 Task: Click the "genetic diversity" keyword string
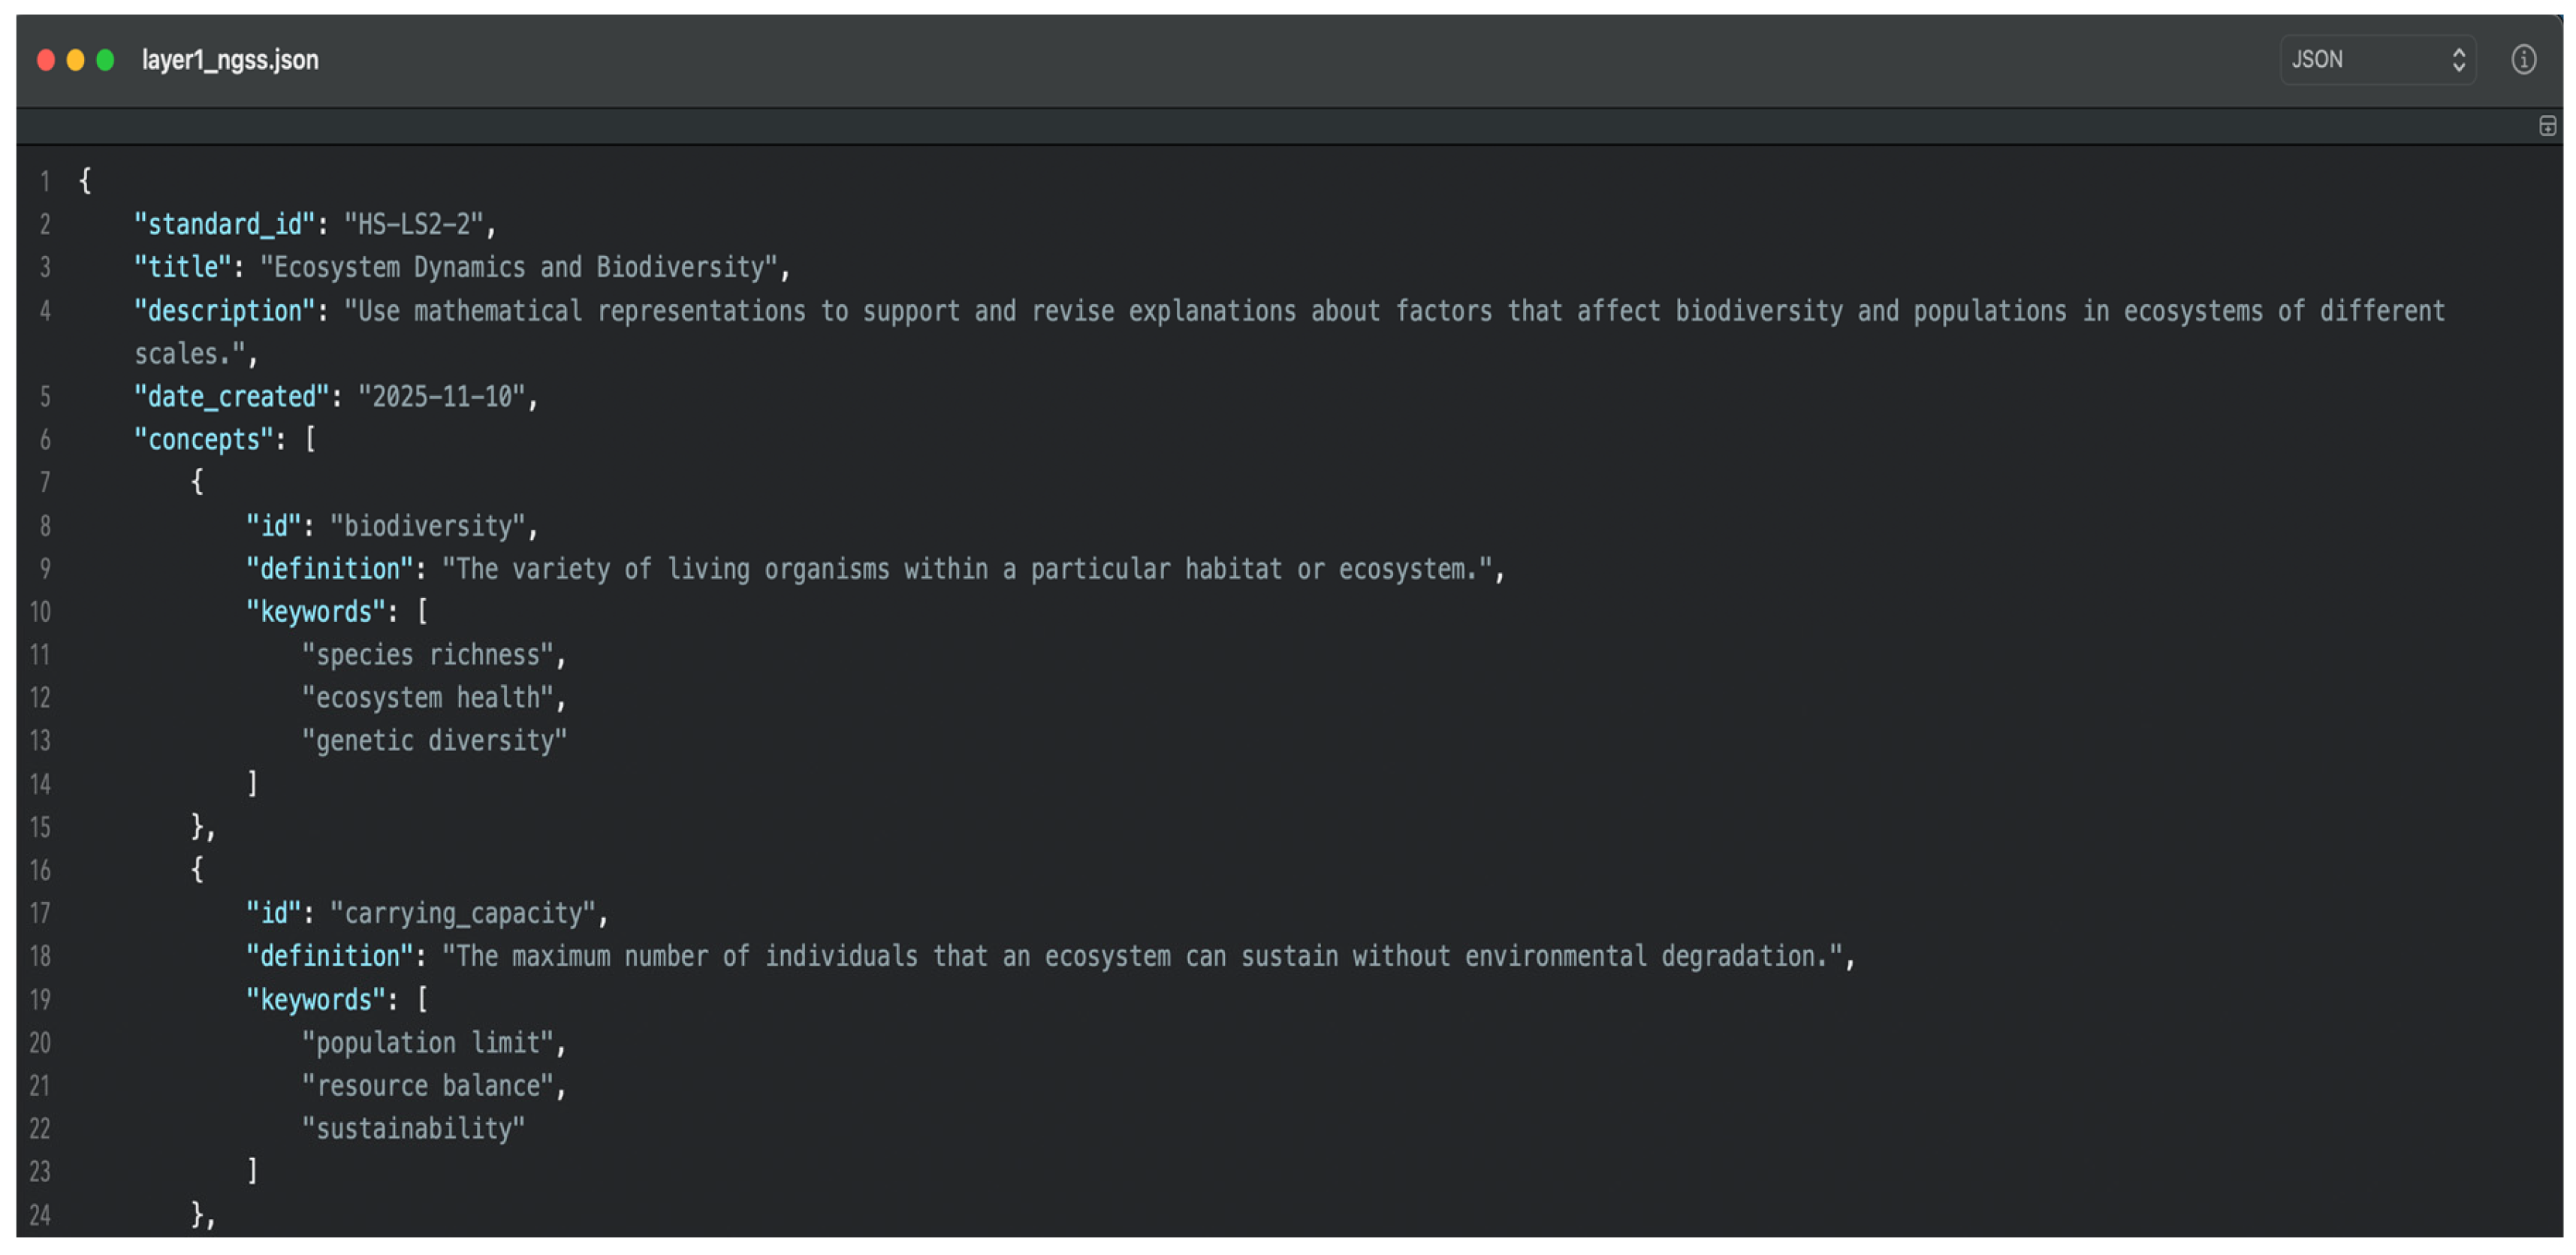[434, 741]
